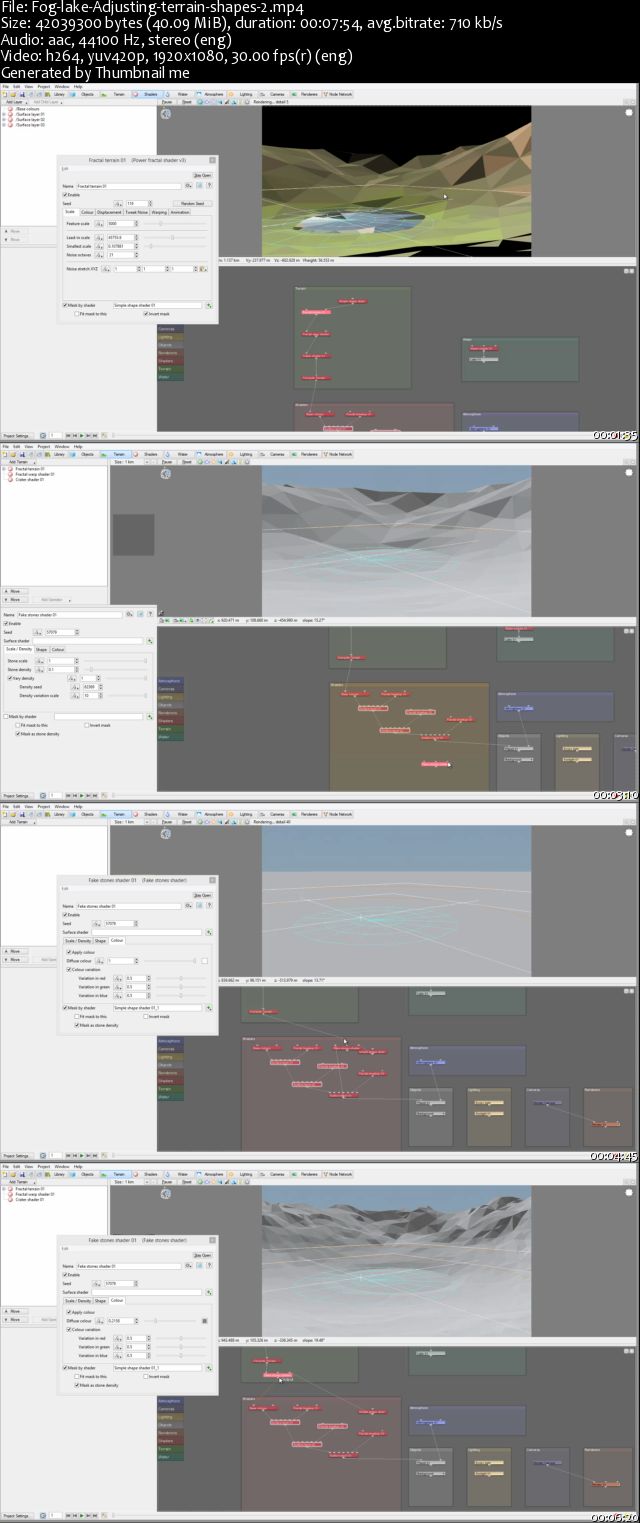Open the Size 1 km dropdown in 06:20 frame
640x1523 pixels.
coord(129,1182)
